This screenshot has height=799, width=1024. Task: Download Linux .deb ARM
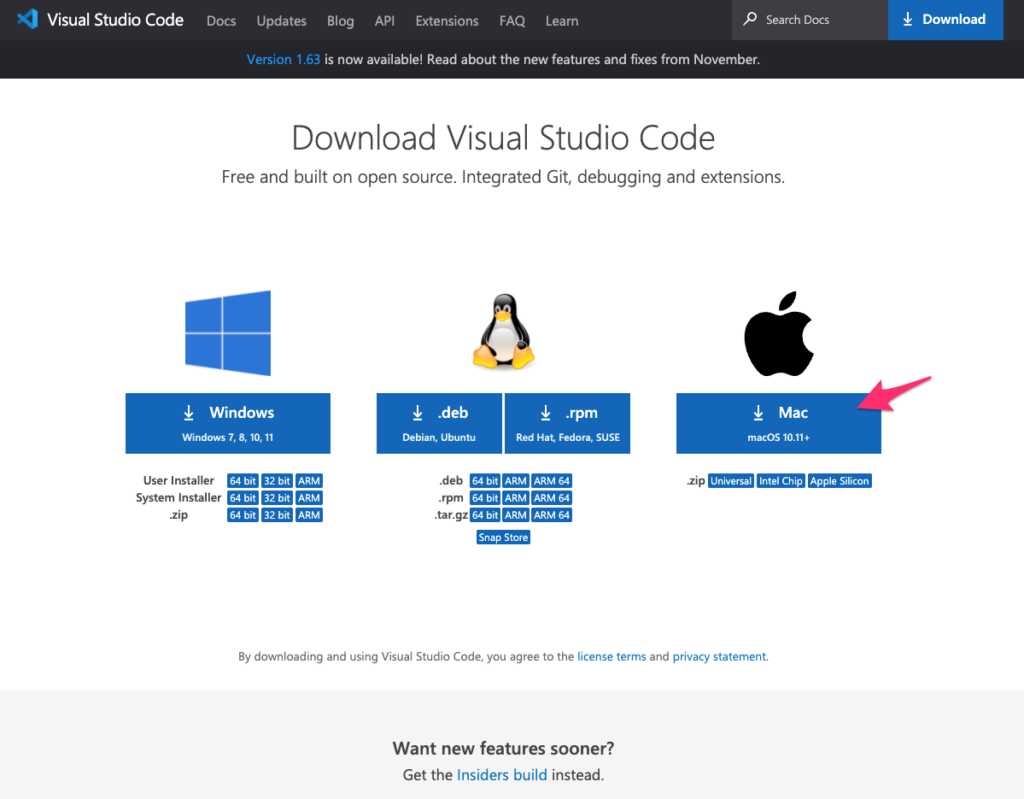tap(516, 481)
